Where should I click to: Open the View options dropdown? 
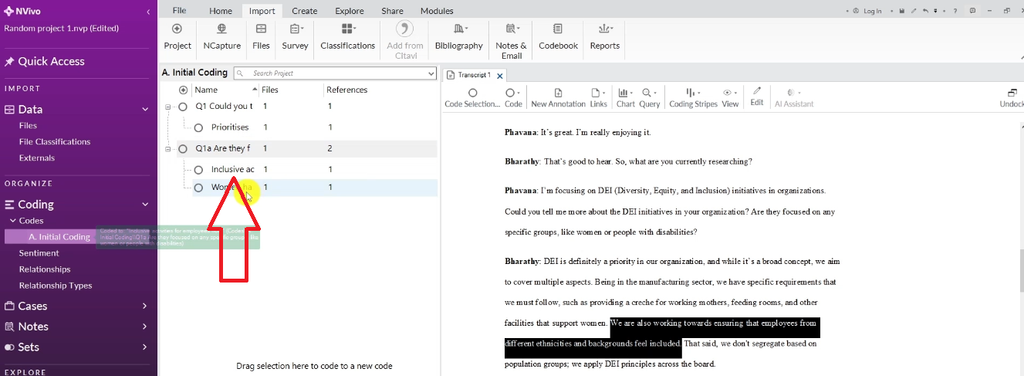point(730,98)
